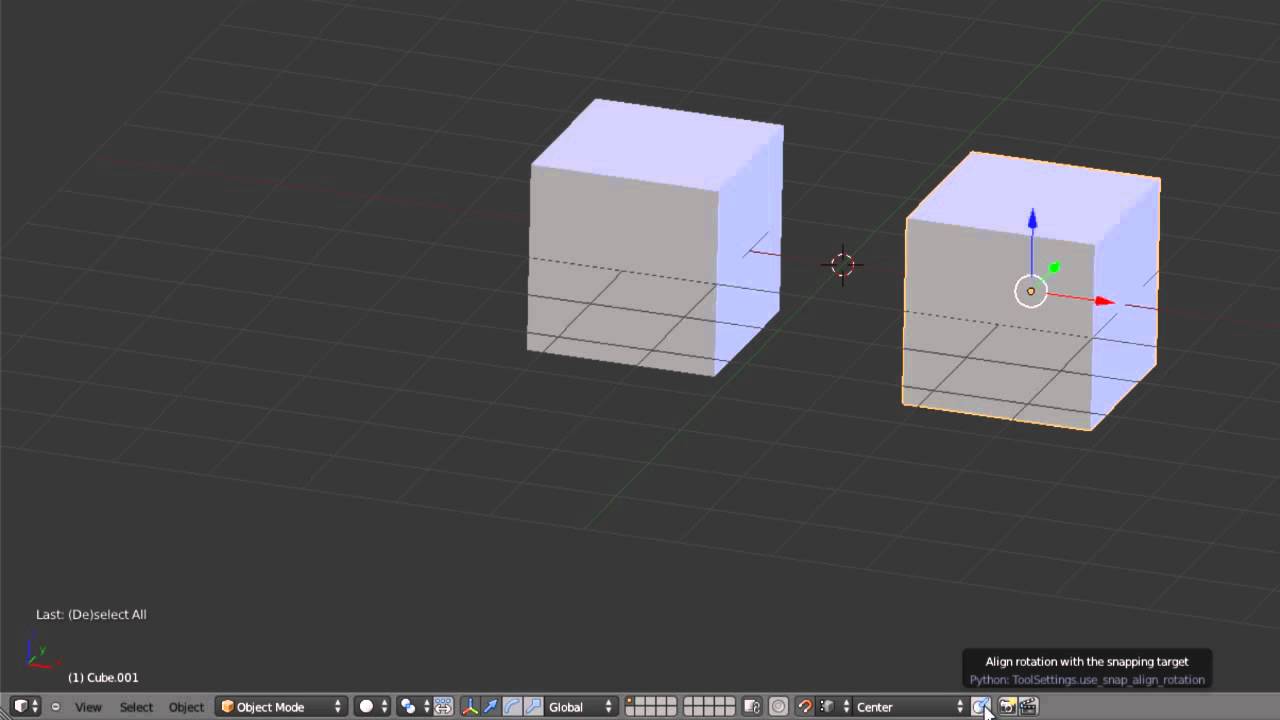Click the green Y-axis manipulator handle
This screenshot has width=1280, height=720.
point(1054,268)
